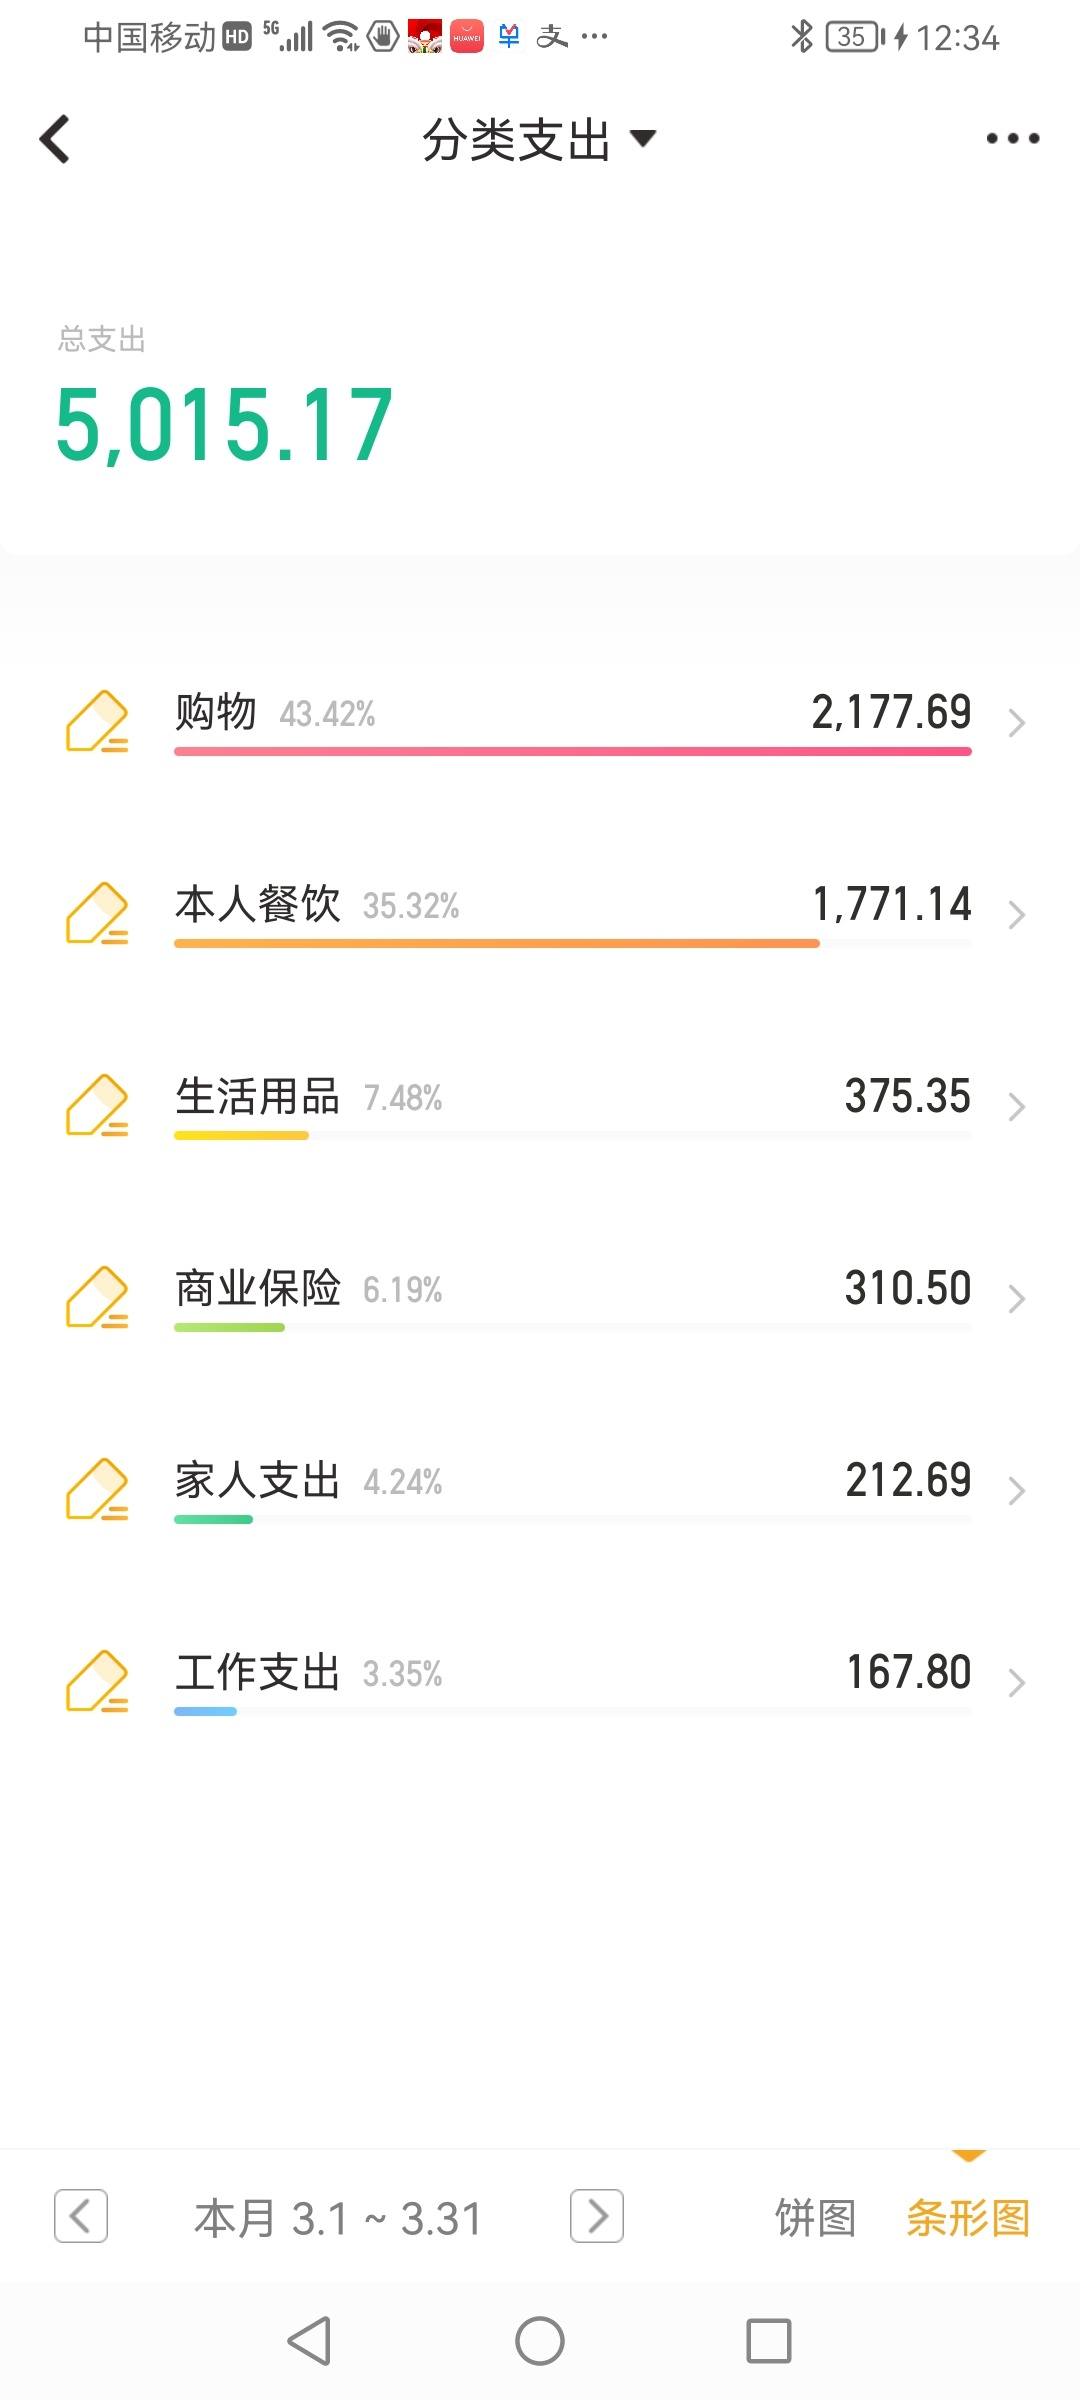The height and width of the screenshot is (2400, 1080).
Task: Tap the edit icon beside 购物
Action: pos(97,721)
